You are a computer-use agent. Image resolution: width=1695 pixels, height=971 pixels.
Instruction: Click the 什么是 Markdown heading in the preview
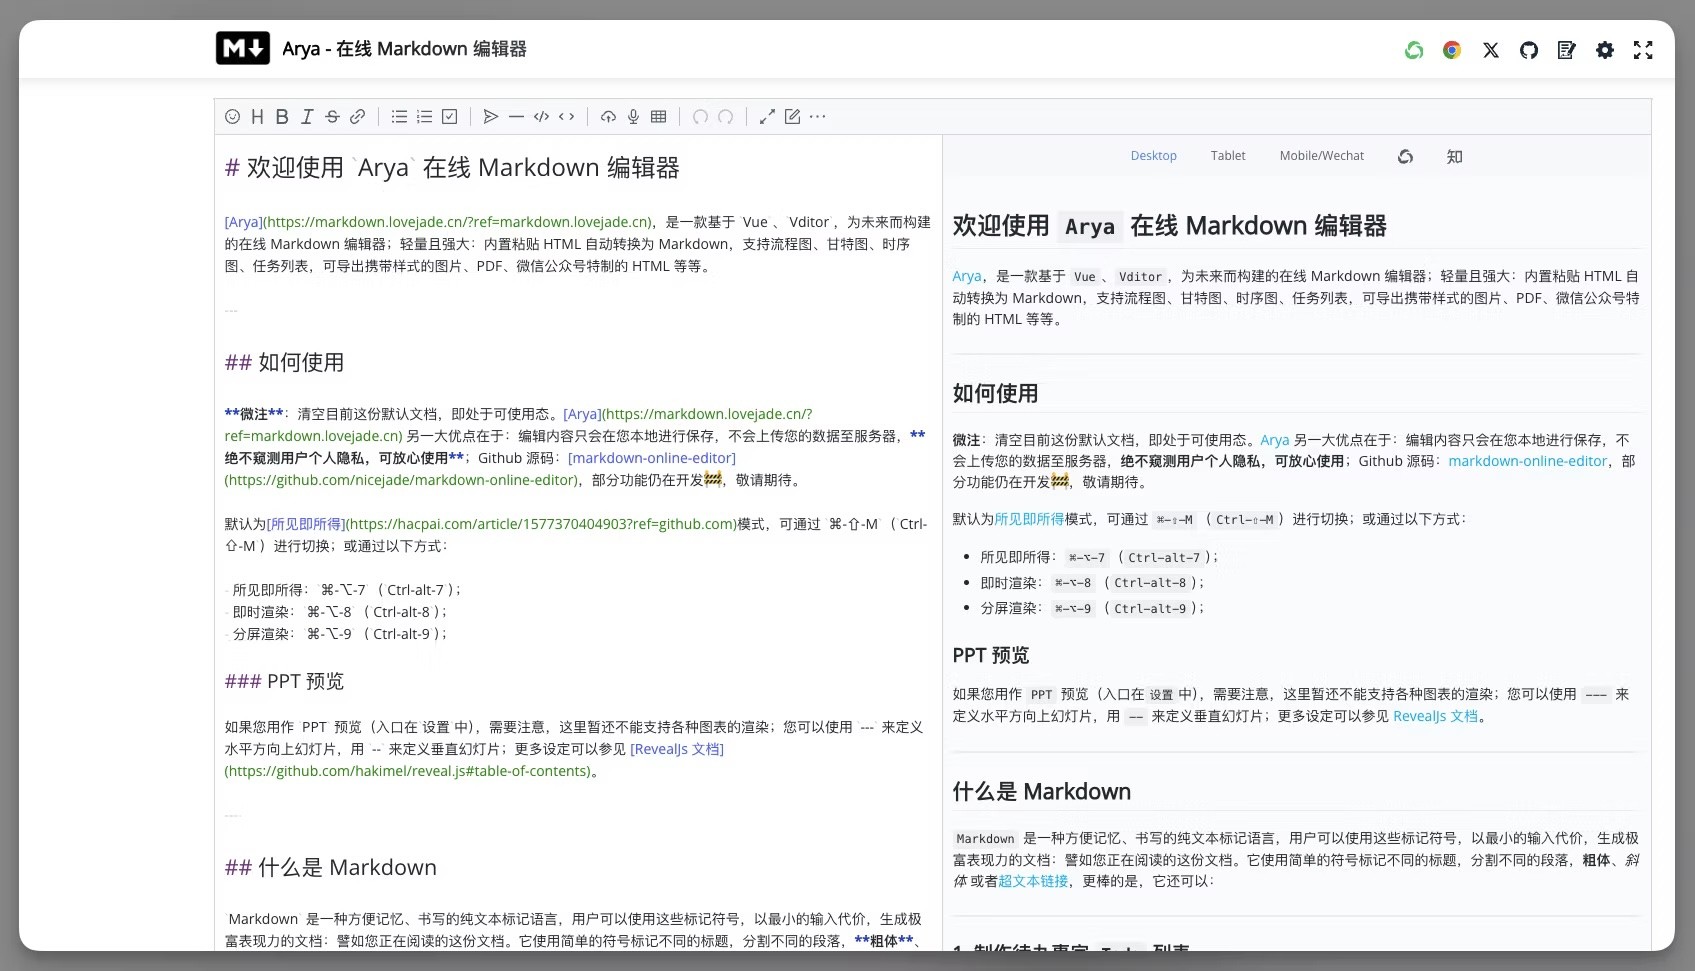point(1041,791)
